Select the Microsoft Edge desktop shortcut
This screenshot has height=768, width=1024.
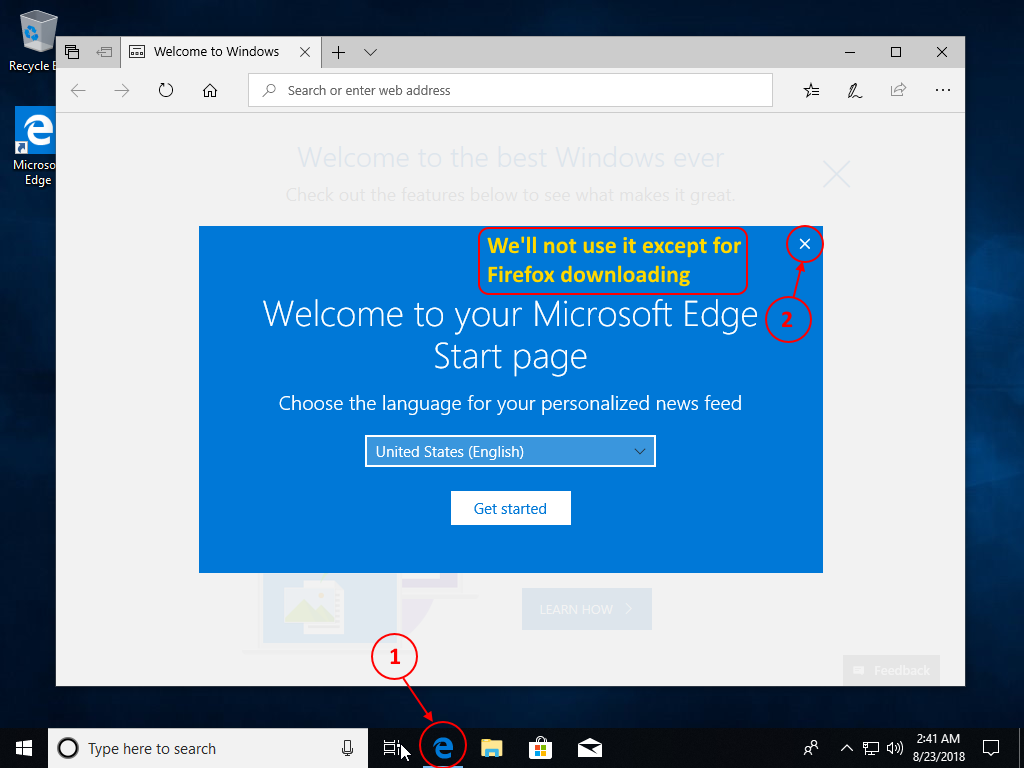34,147
